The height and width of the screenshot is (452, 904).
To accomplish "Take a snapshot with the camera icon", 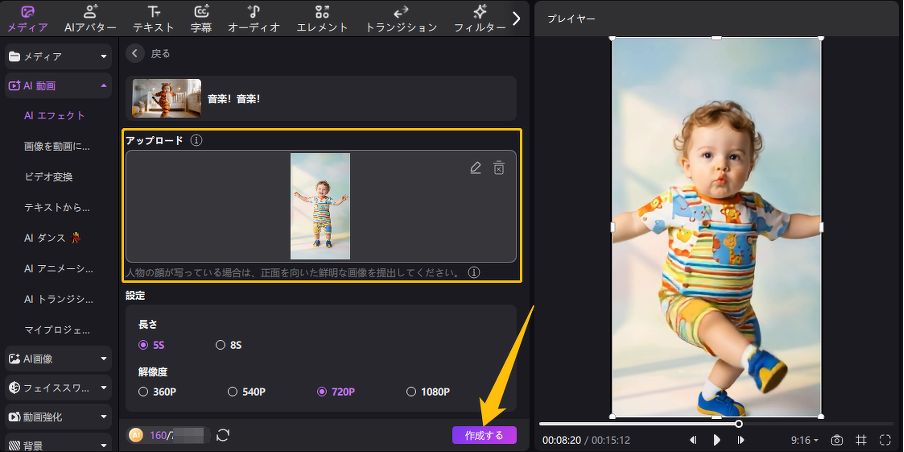I will click(x=837, y=440).
